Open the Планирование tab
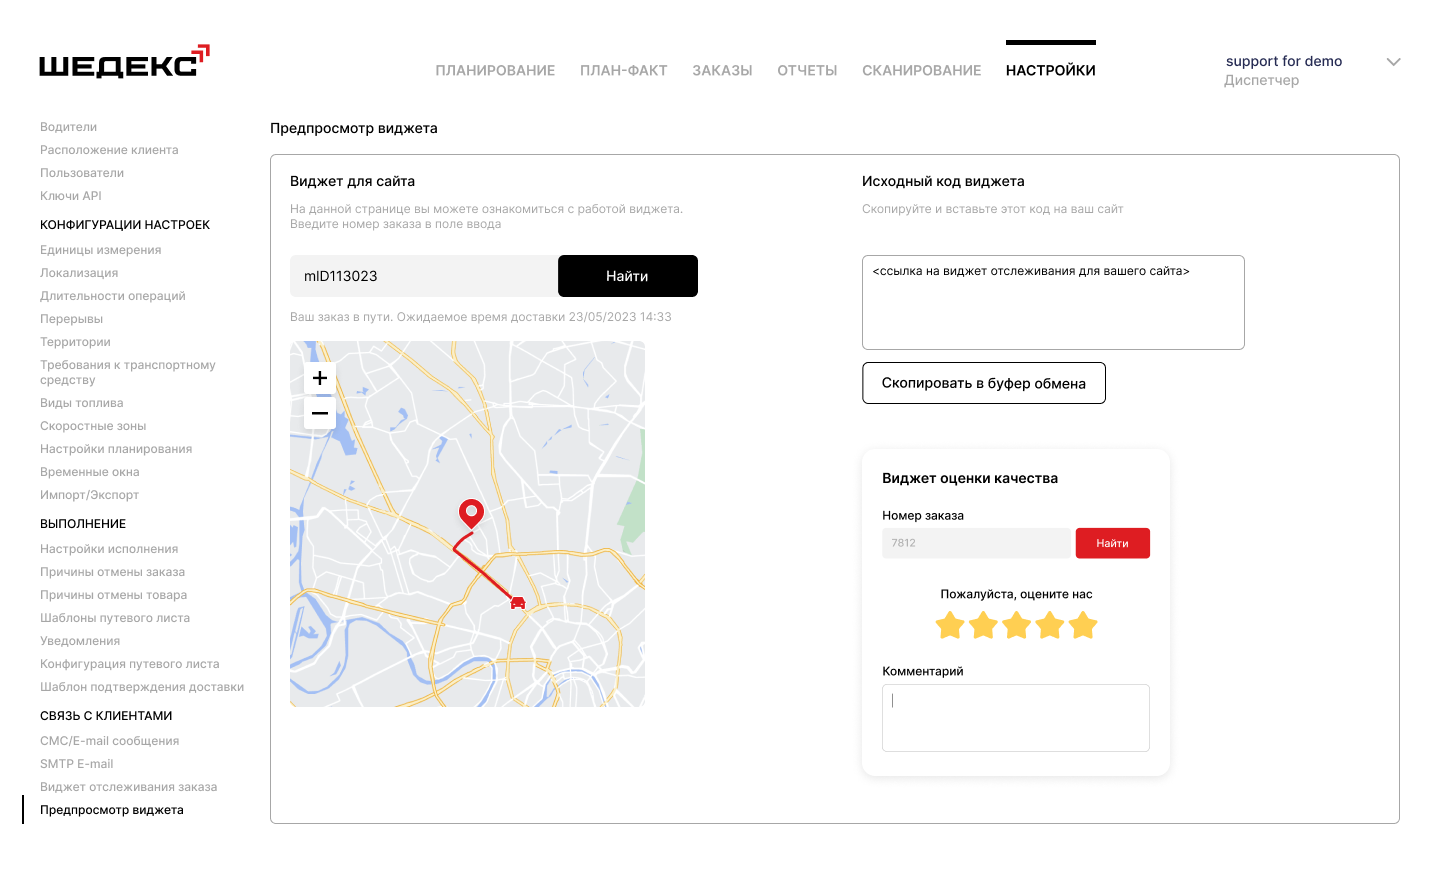The height and width of the screenshot is (890, 1440). click(495, 70)
